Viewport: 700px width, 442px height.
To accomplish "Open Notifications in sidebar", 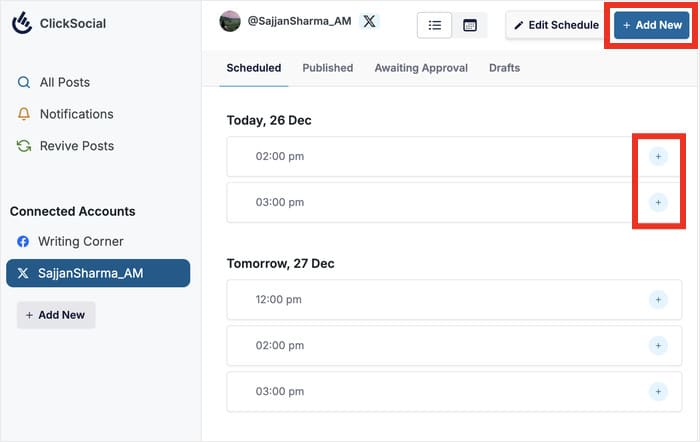I will click(x=76, y=114).
